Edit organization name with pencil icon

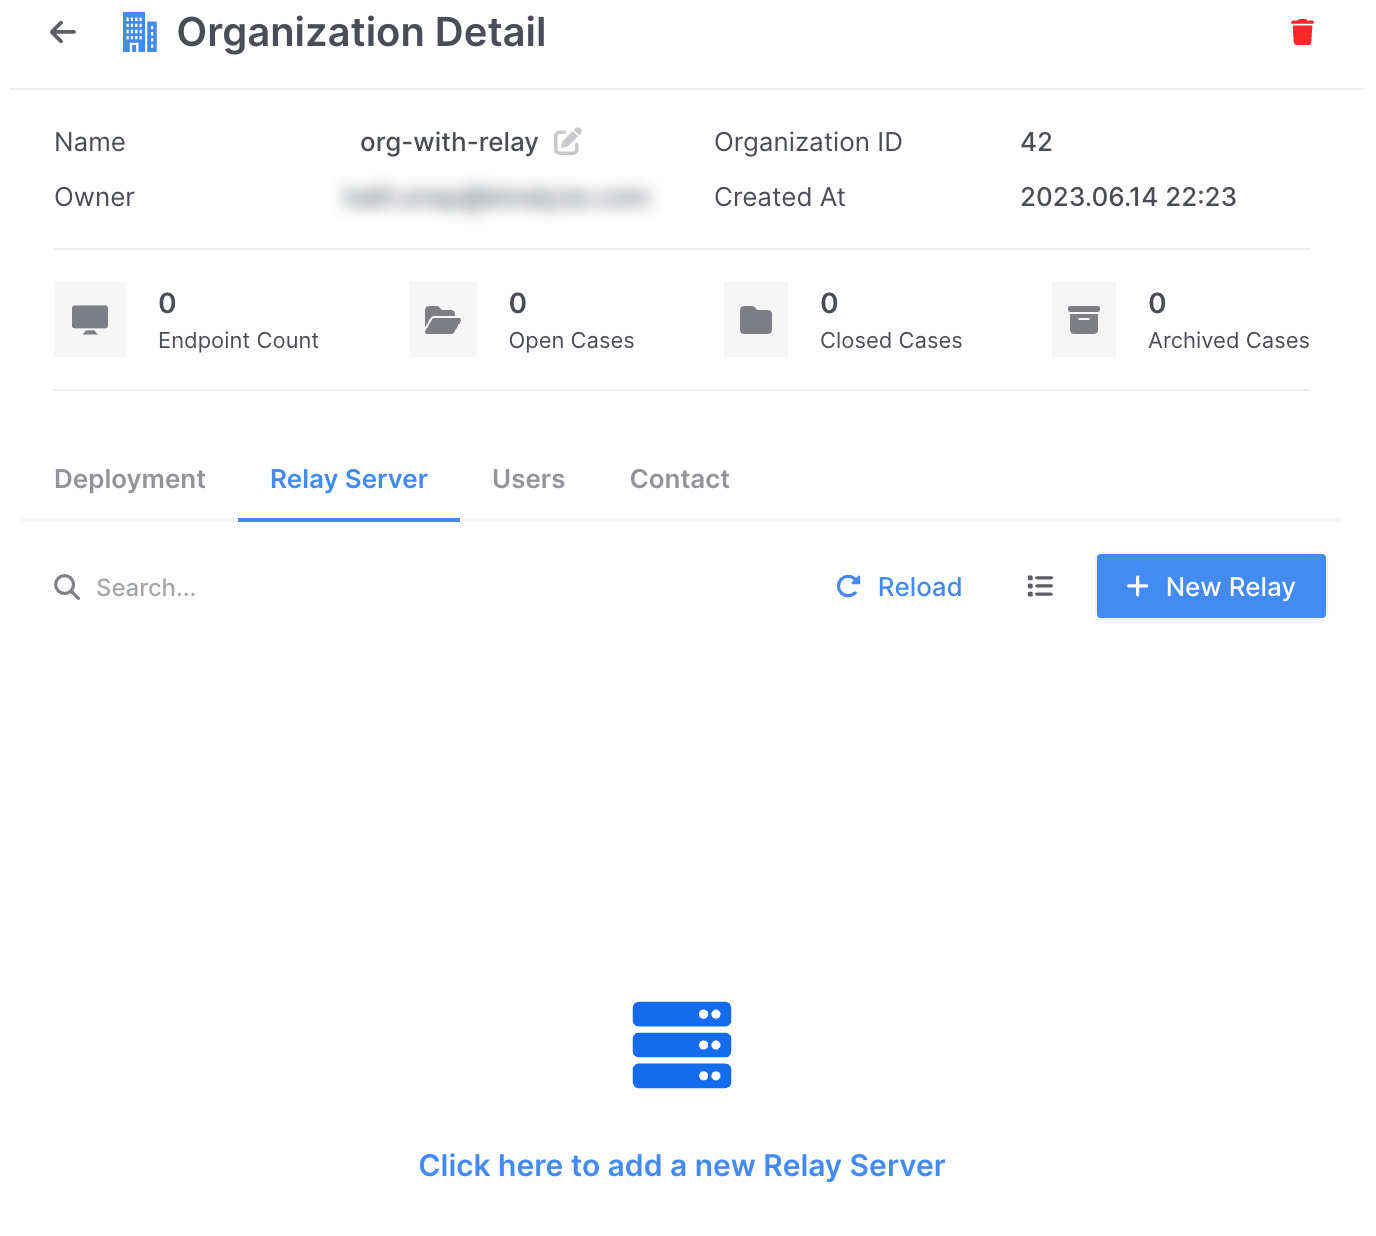pos(567,142)
